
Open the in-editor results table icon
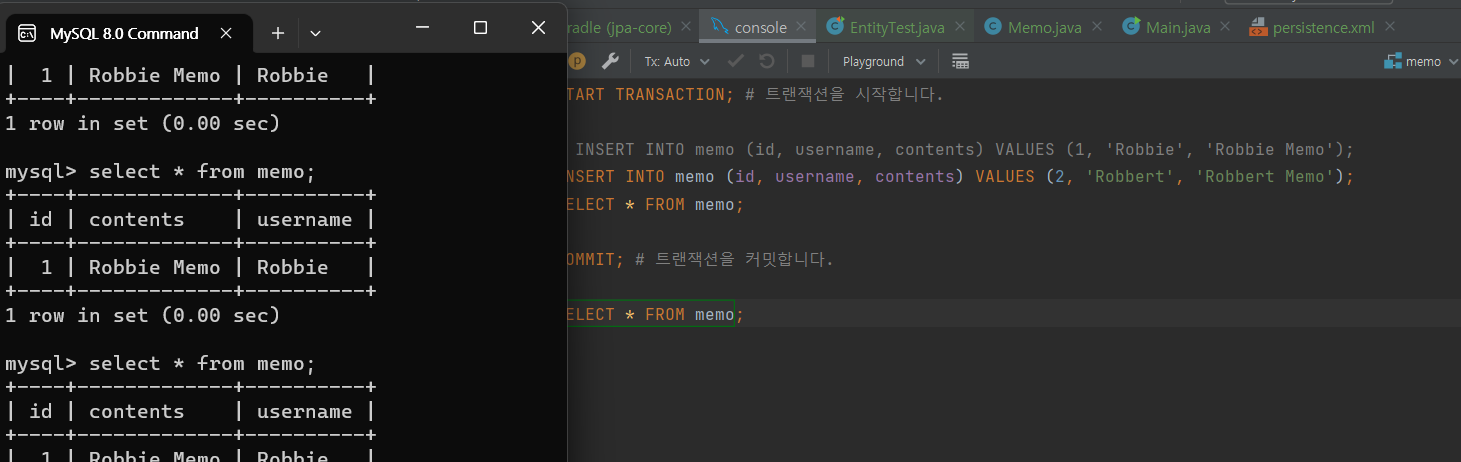960,61
